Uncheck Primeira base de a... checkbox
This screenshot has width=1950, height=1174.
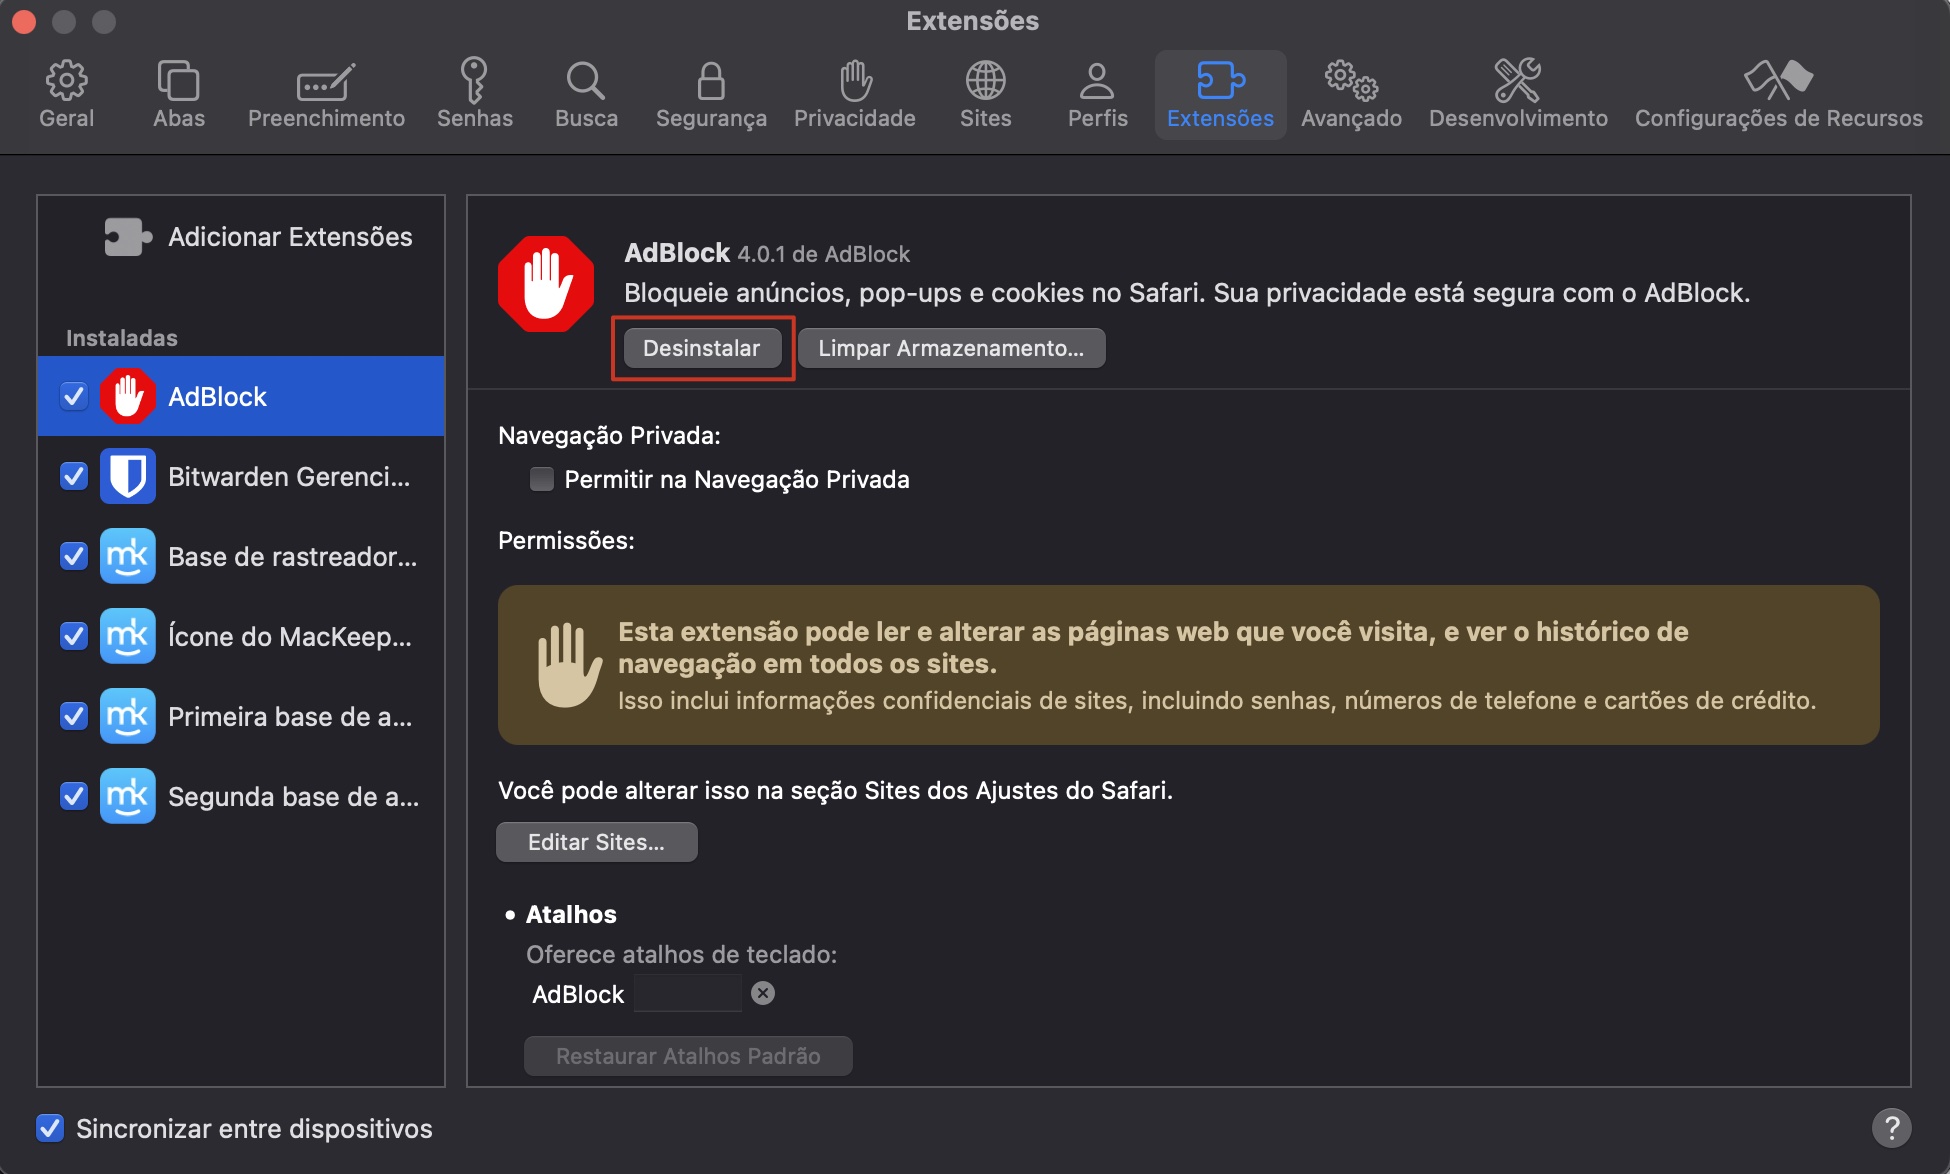point(74,716)
